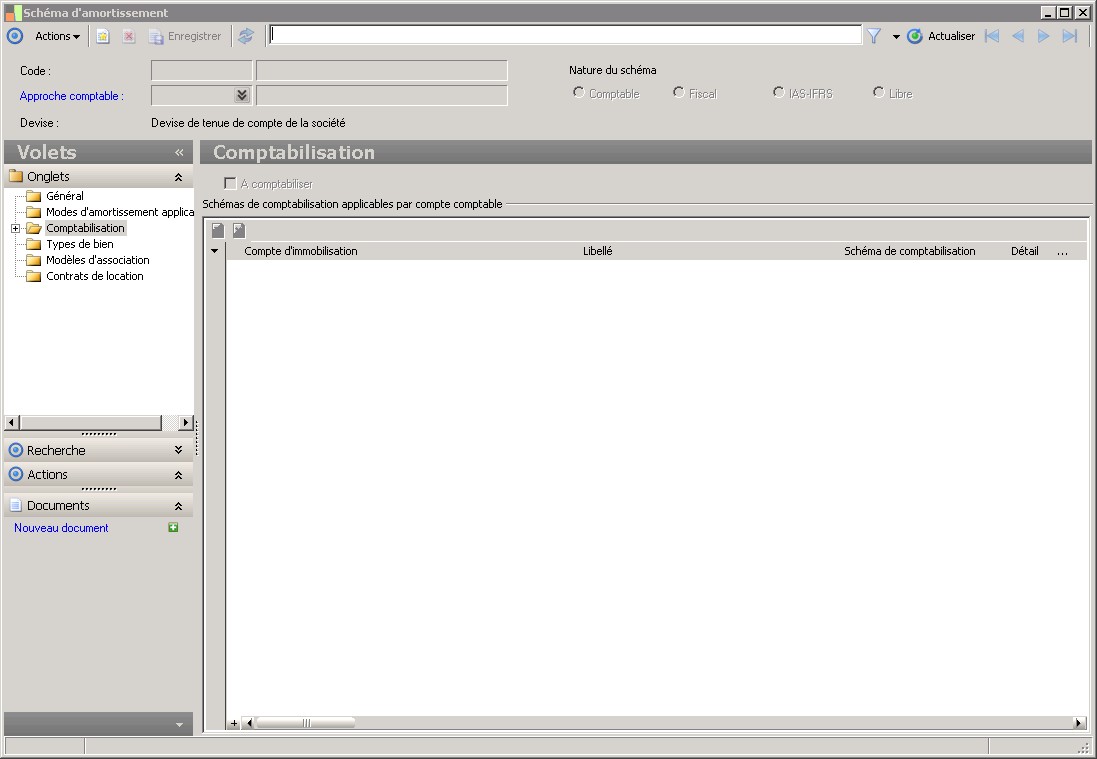Open the grid column selector arrow
1097x759 pixels.
215,251
